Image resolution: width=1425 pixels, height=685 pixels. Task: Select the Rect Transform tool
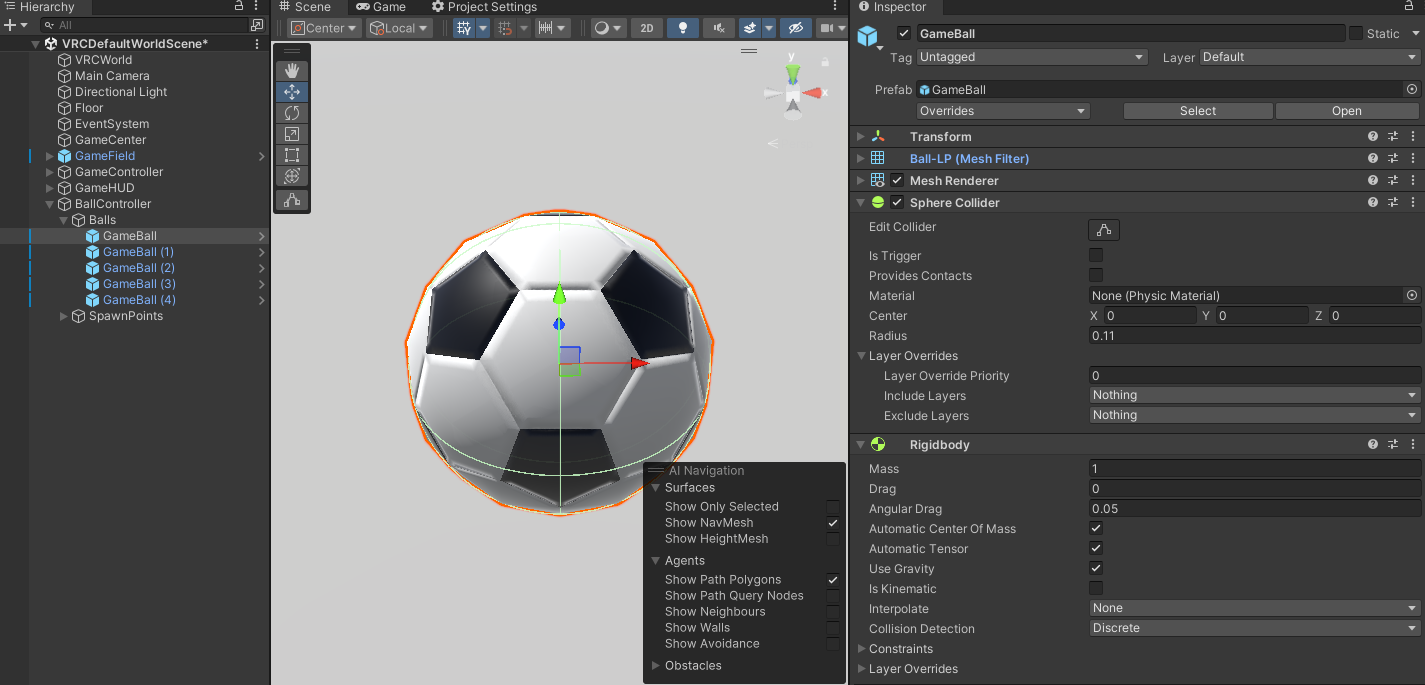292,155
